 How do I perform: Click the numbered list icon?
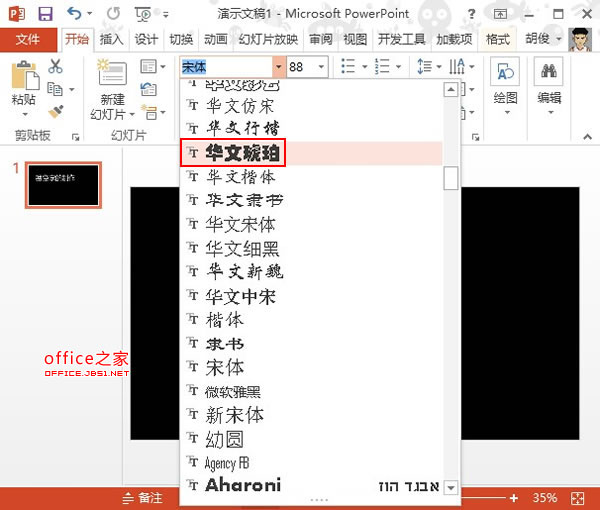point(382,66)
